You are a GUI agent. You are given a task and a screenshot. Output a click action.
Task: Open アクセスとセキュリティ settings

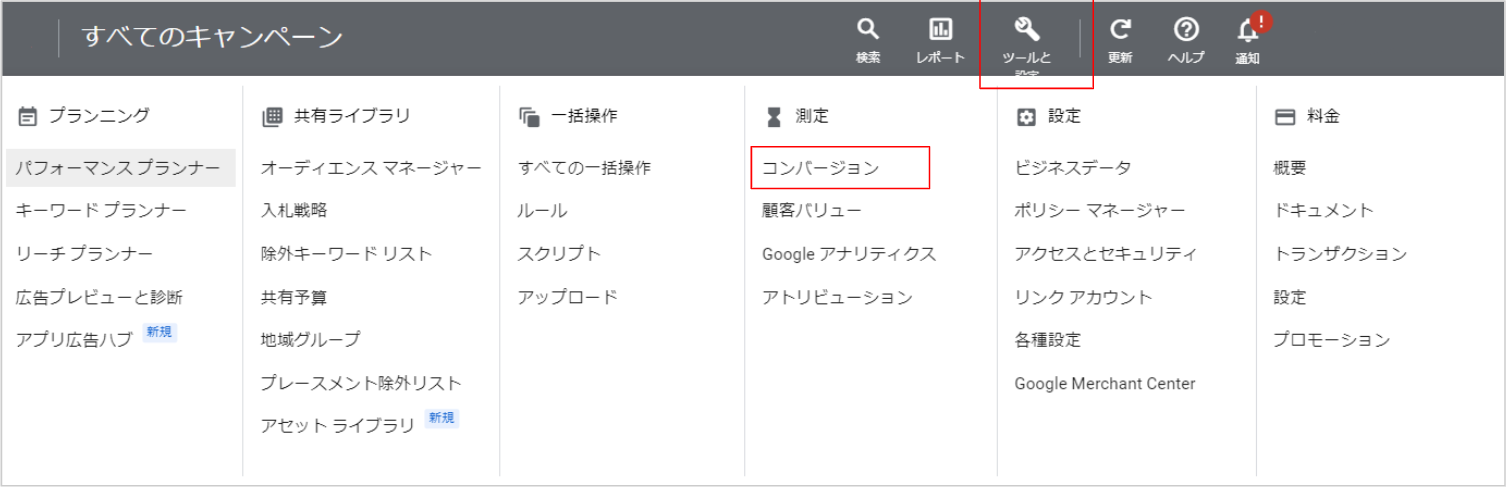1105,254
